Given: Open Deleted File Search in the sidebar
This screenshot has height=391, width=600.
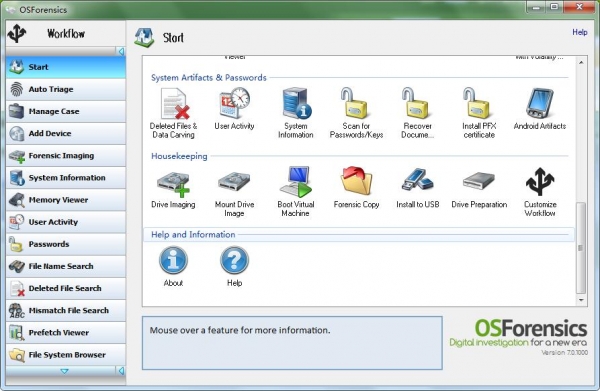Looking at the screenshot, I should 66,288.
